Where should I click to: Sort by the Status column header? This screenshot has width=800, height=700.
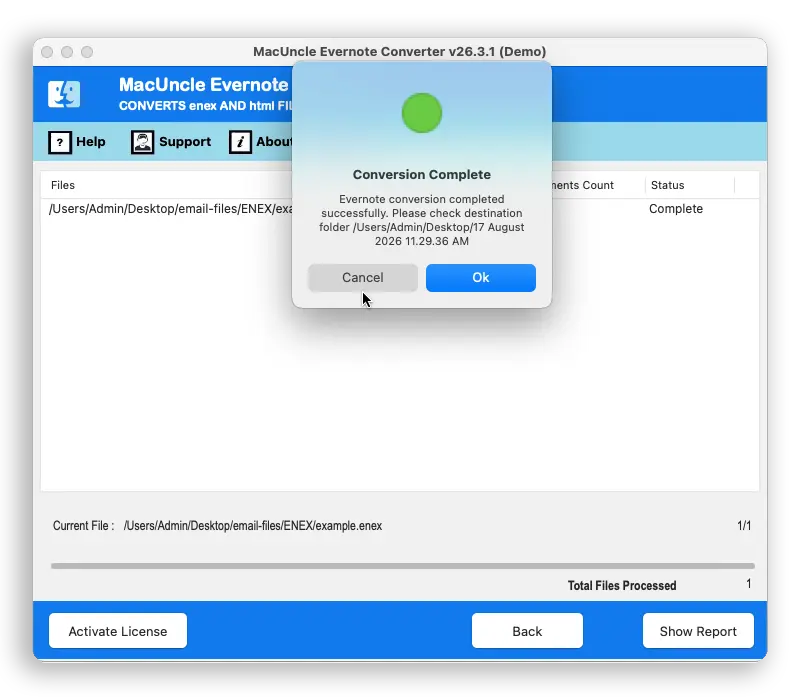click(x=667, y=185)
